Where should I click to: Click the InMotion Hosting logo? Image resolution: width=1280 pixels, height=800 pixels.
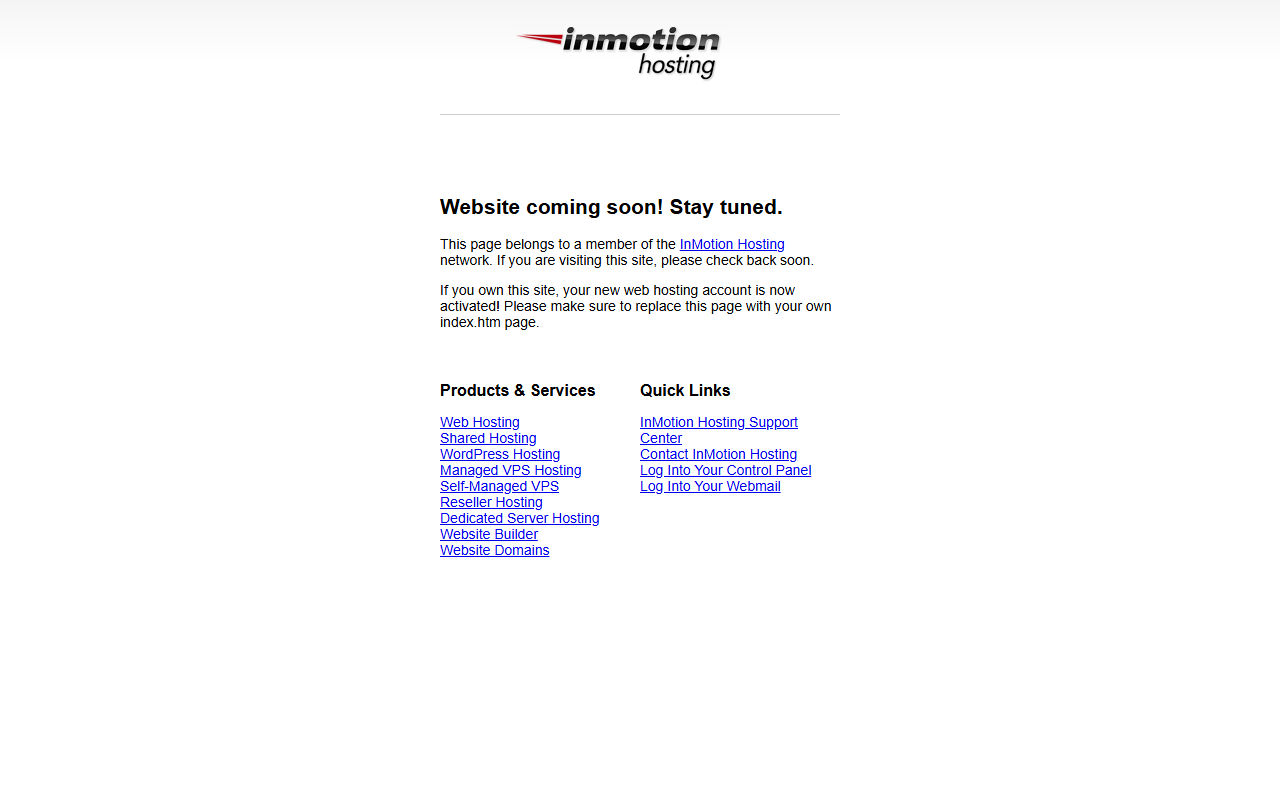(619, 53)
